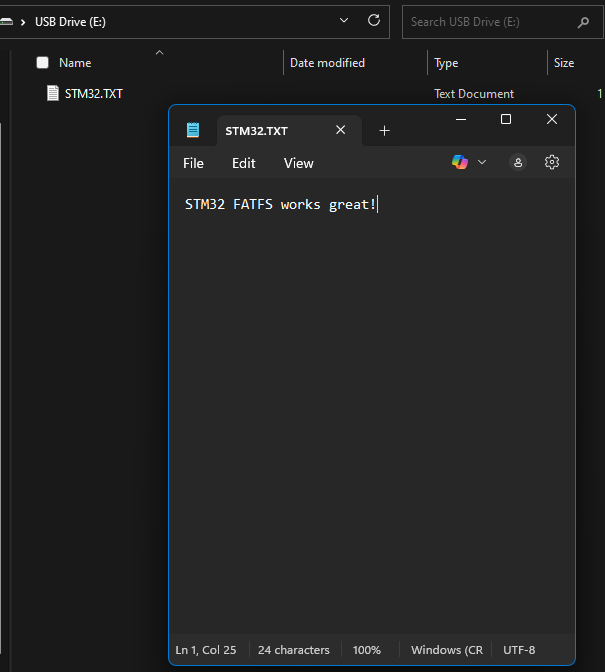Click the search magnifier icon

click(x=583, y=22)
